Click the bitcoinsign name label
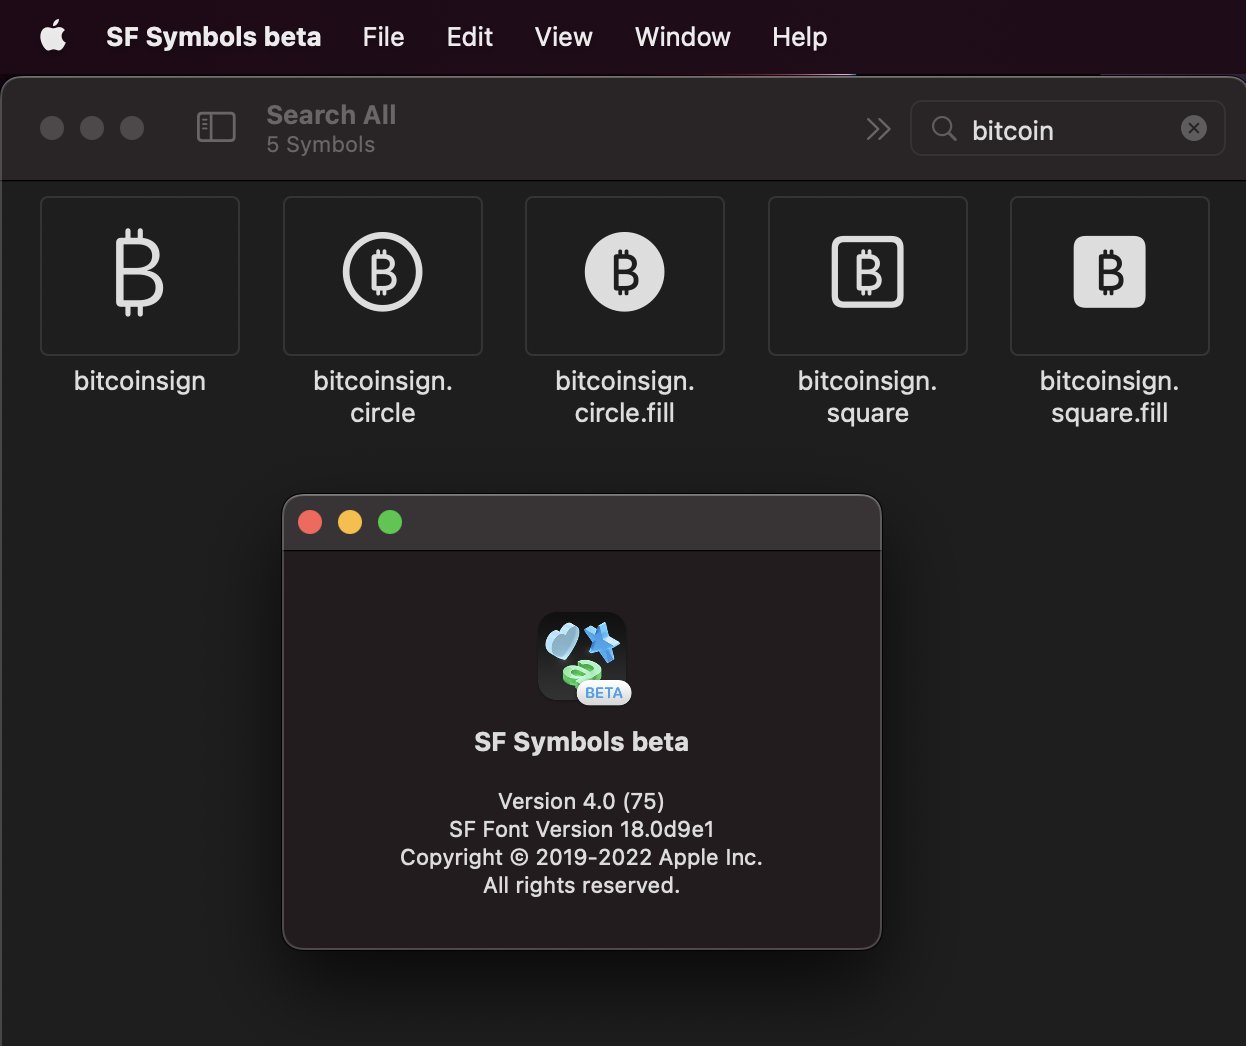This screenshot has width=1246, height=1046. [140, 381]
